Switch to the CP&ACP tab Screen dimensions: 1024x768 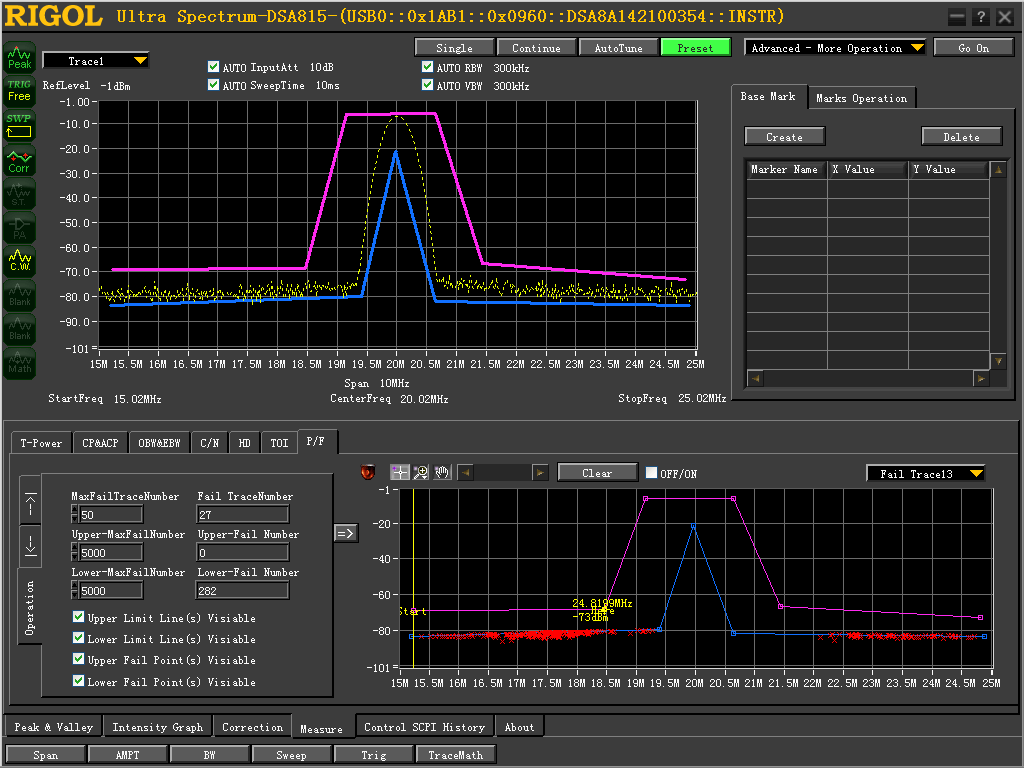(100, 443)
